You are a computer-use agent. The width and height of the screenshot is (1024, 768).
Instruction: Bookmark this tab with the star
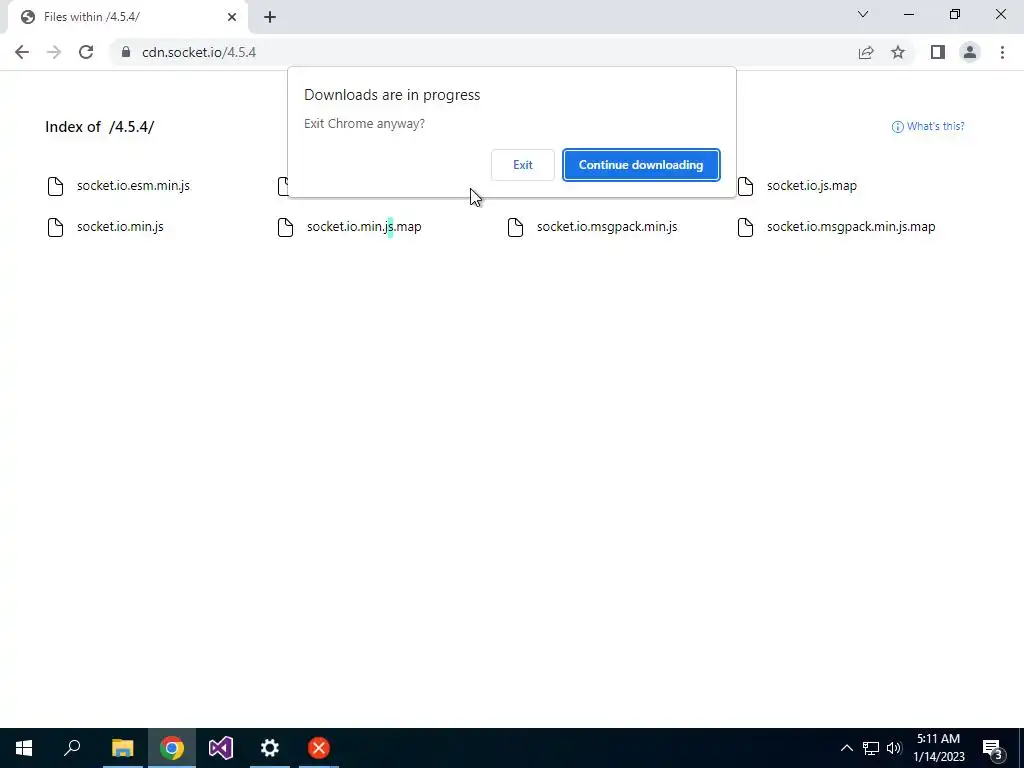point(898,52)
